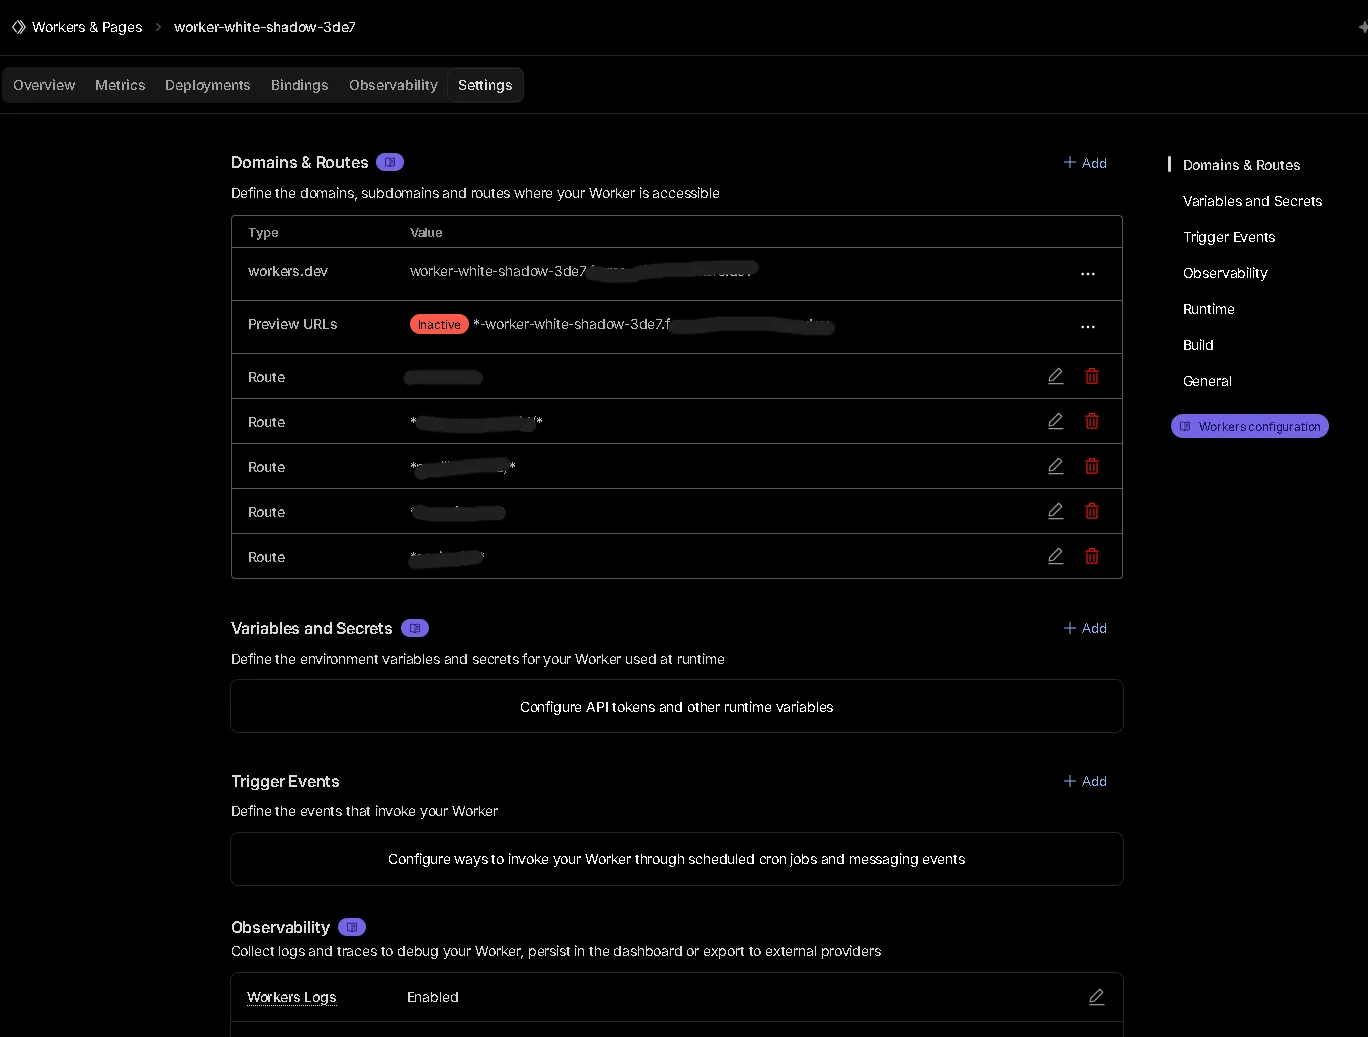The height and width of the screenshot is (1037, 1368).
Task: Add a new domain or route
Action: pyautogui.click(x=1085, y=162)
